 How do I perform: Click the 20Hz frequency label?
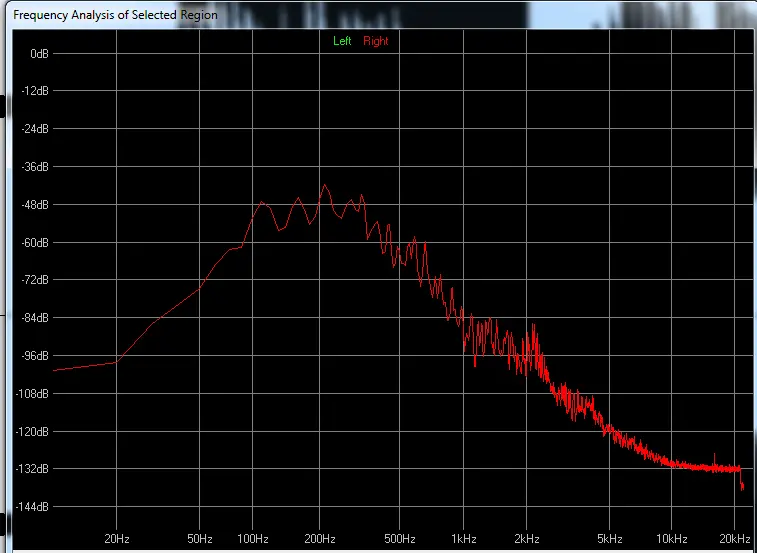click(x=117, y=539)
